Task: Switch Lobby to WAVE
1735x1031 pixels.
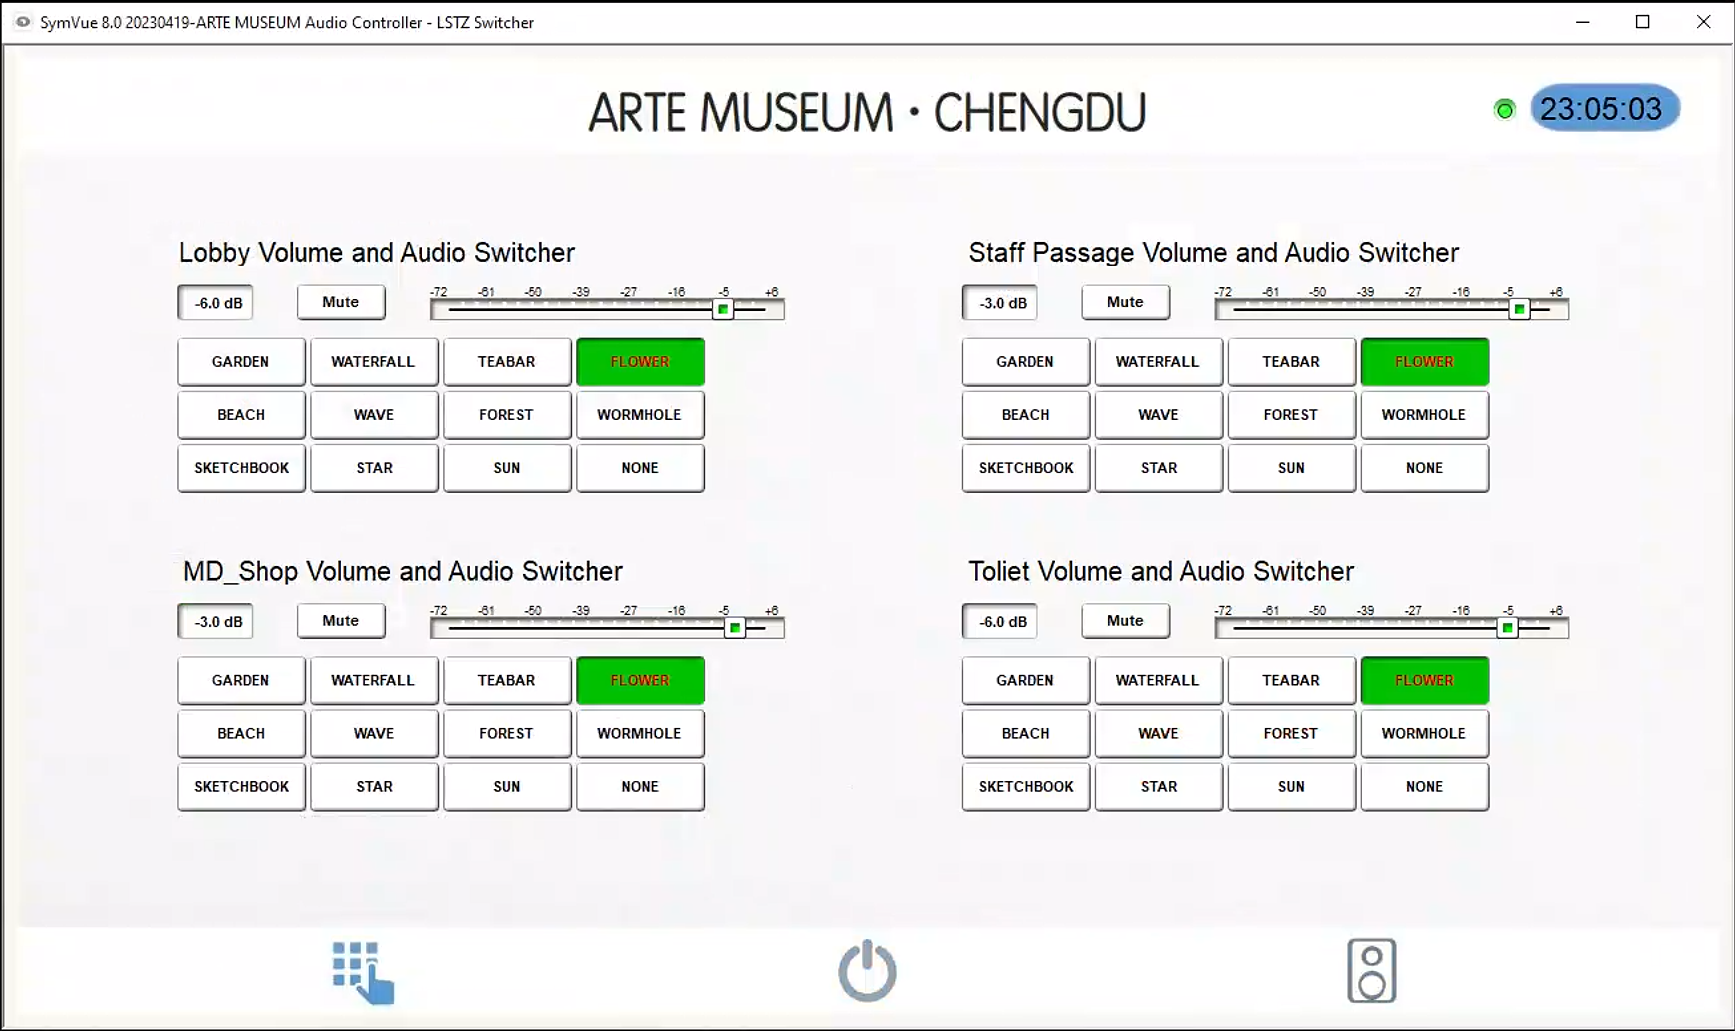Action: (x=374, y=415)
